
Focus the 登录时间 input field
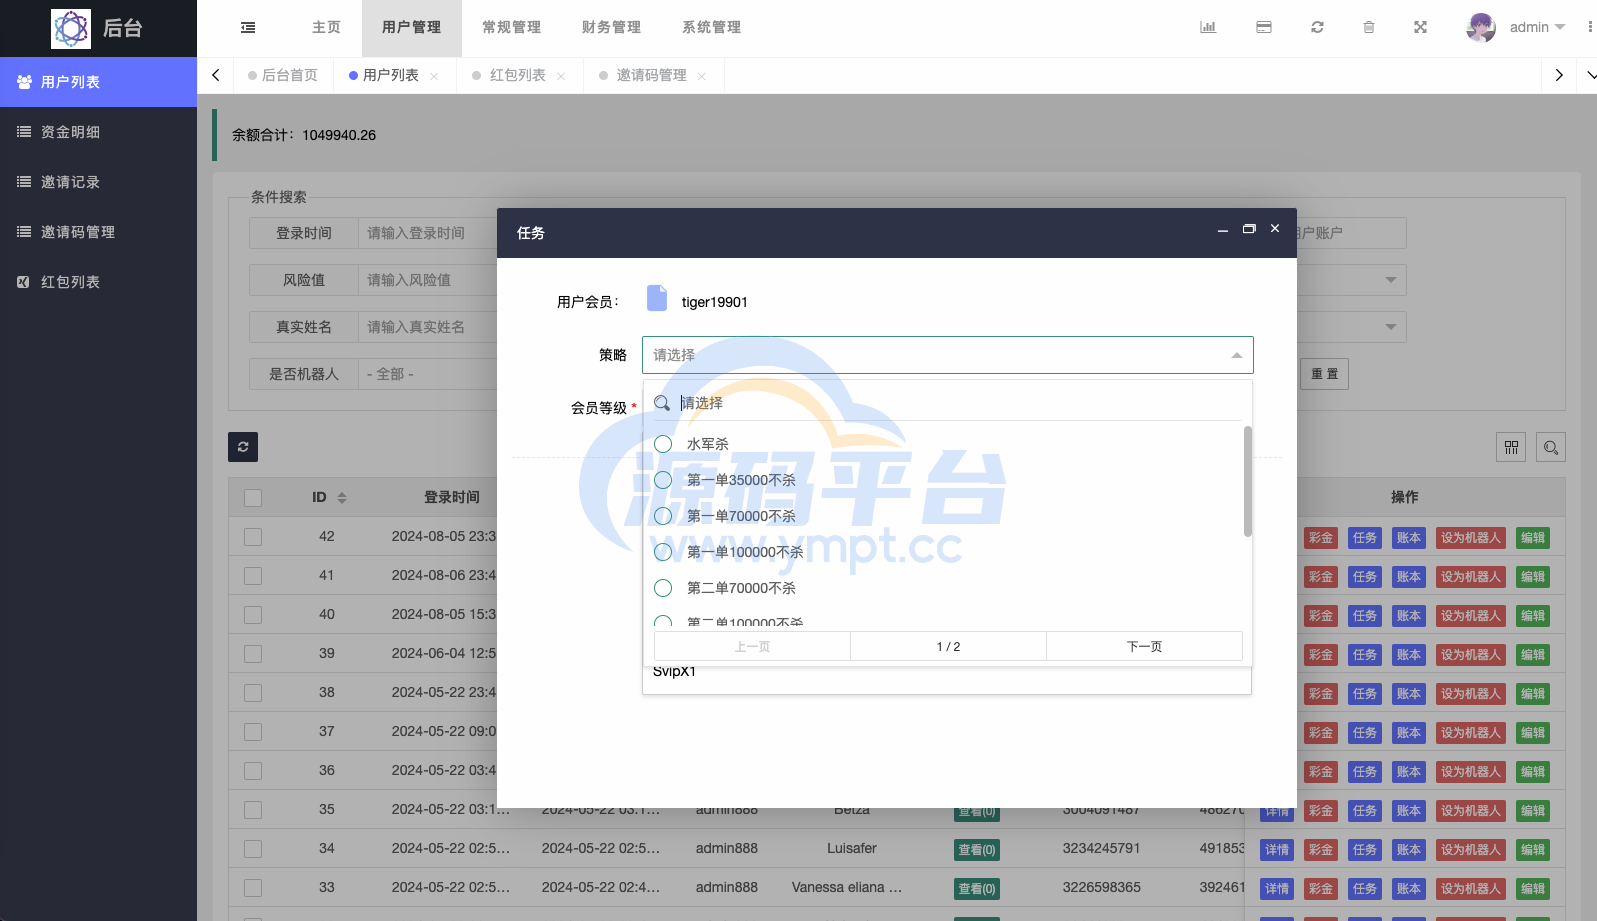pos(428,233)
